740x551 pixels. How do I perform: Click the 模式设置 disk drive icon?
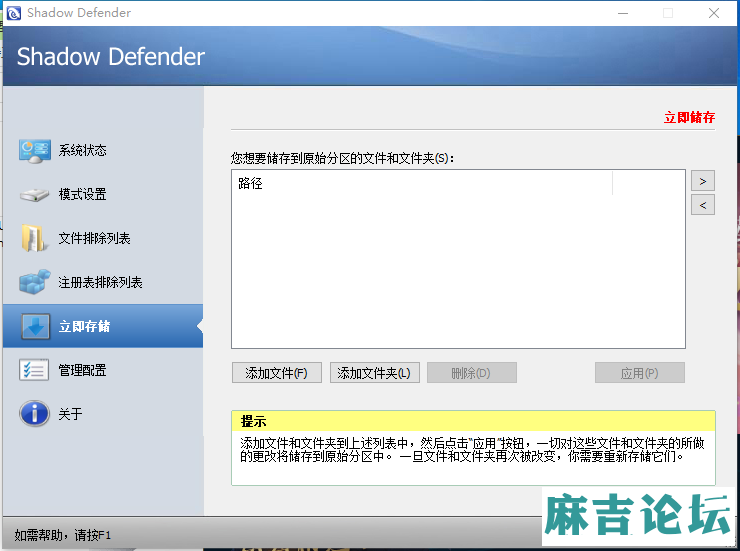[34, 195]
